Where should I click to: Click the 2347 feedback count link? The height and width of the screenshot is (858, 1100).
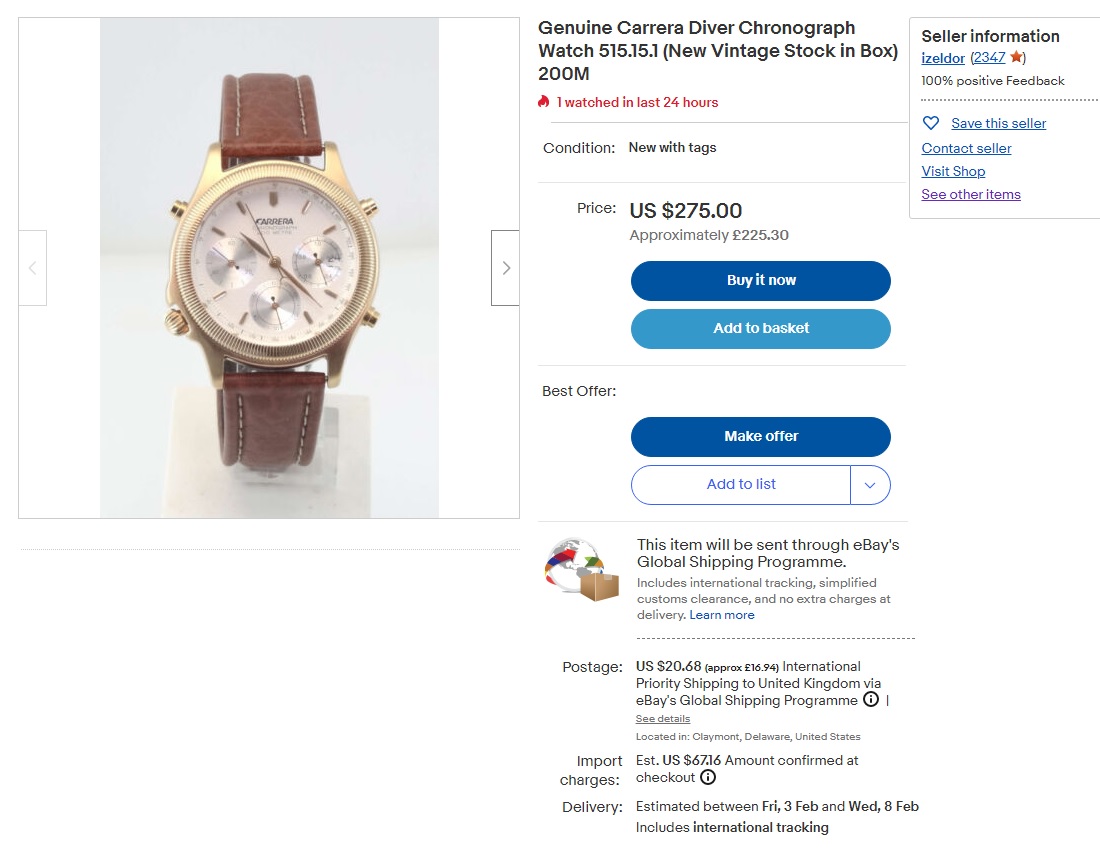(989, 57)
